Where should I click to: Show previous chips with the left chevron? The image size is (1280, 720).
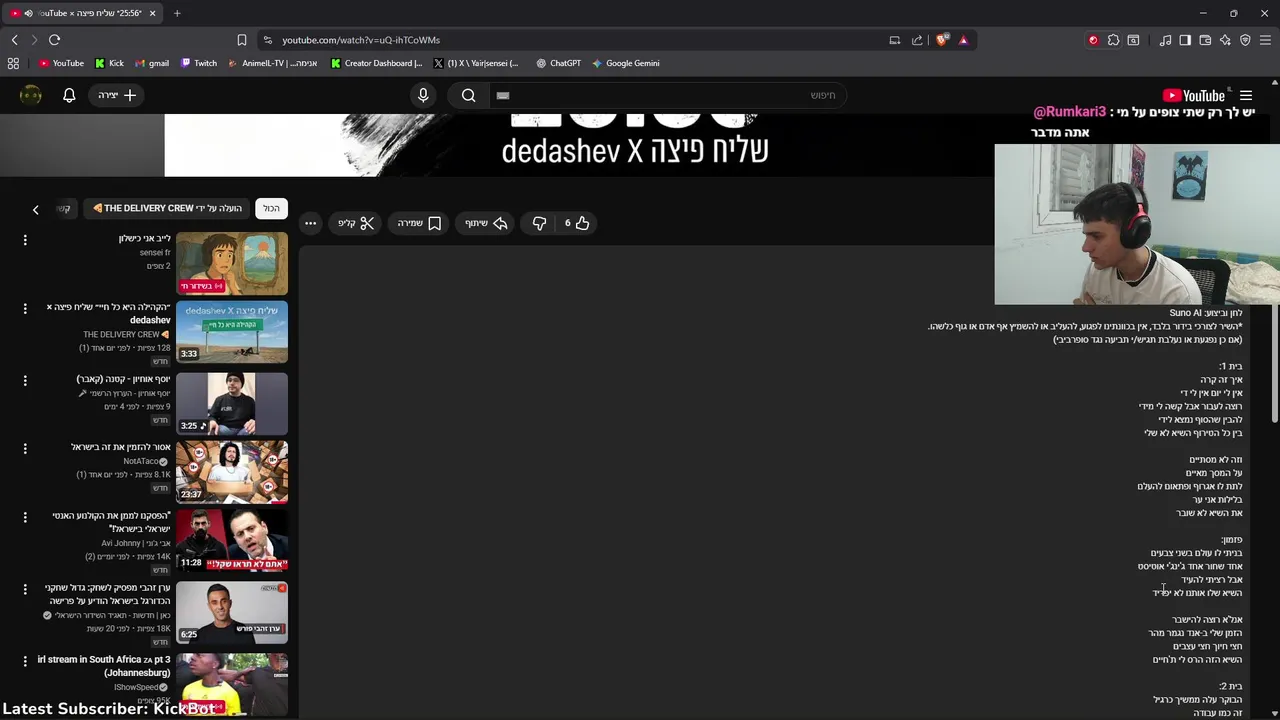coord(35,209)
